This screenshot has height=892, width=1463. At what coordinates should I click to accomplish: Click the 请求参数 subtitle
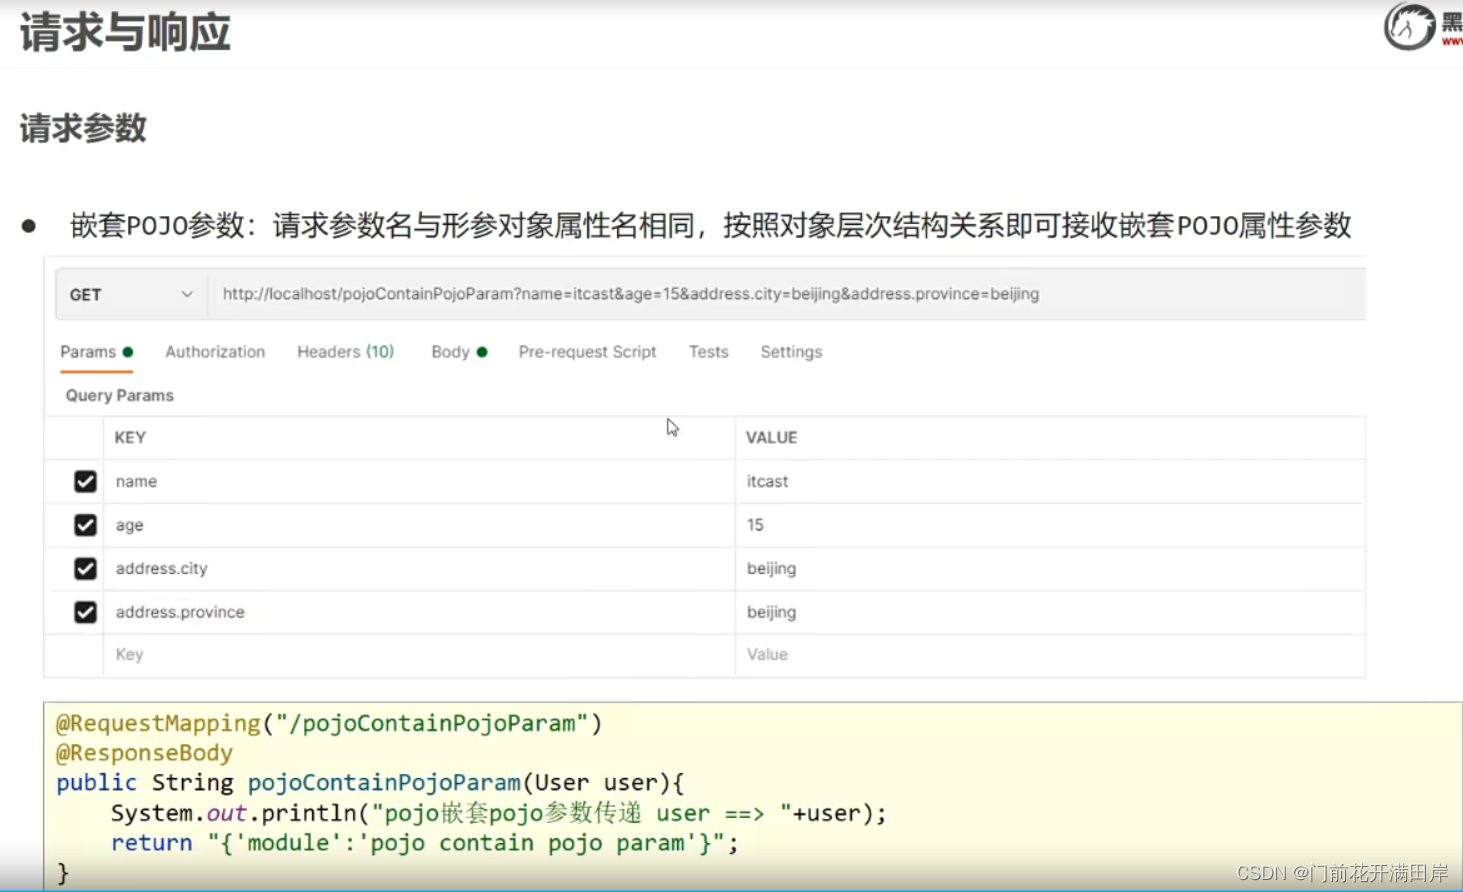tap(83, 128)
